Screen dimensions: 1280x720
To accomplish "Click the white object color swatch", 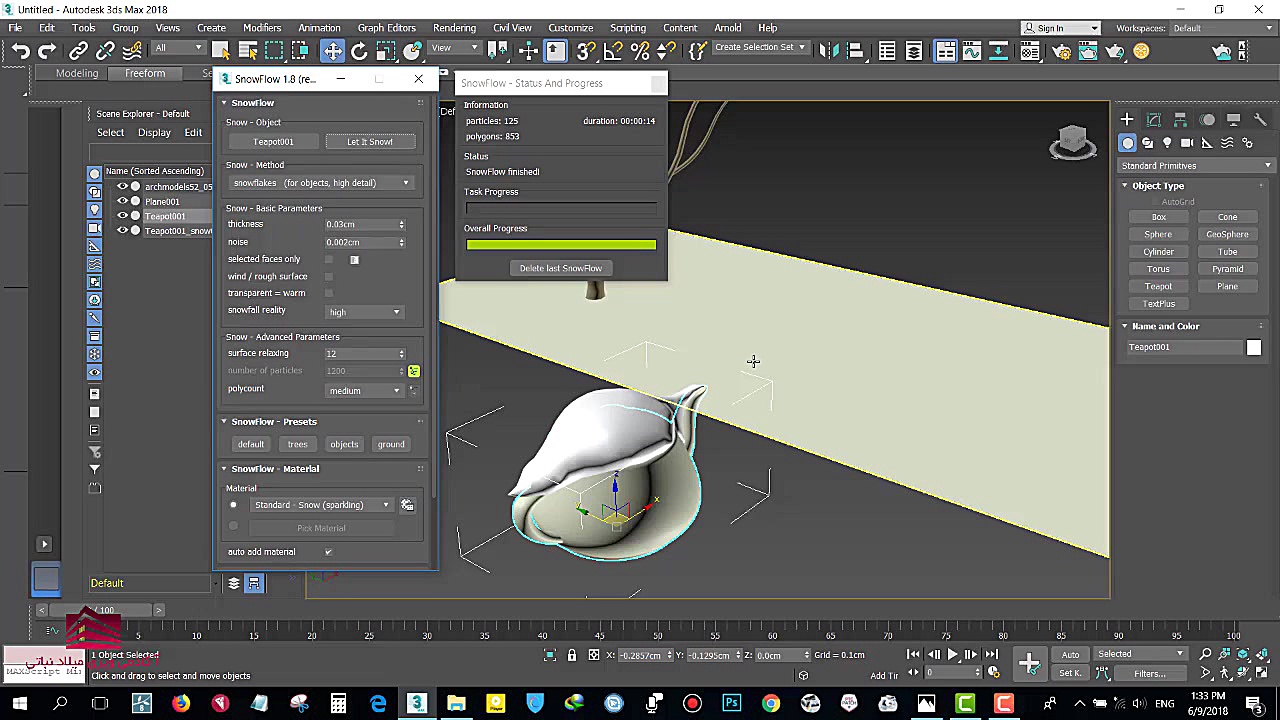I will [1253, 347].
